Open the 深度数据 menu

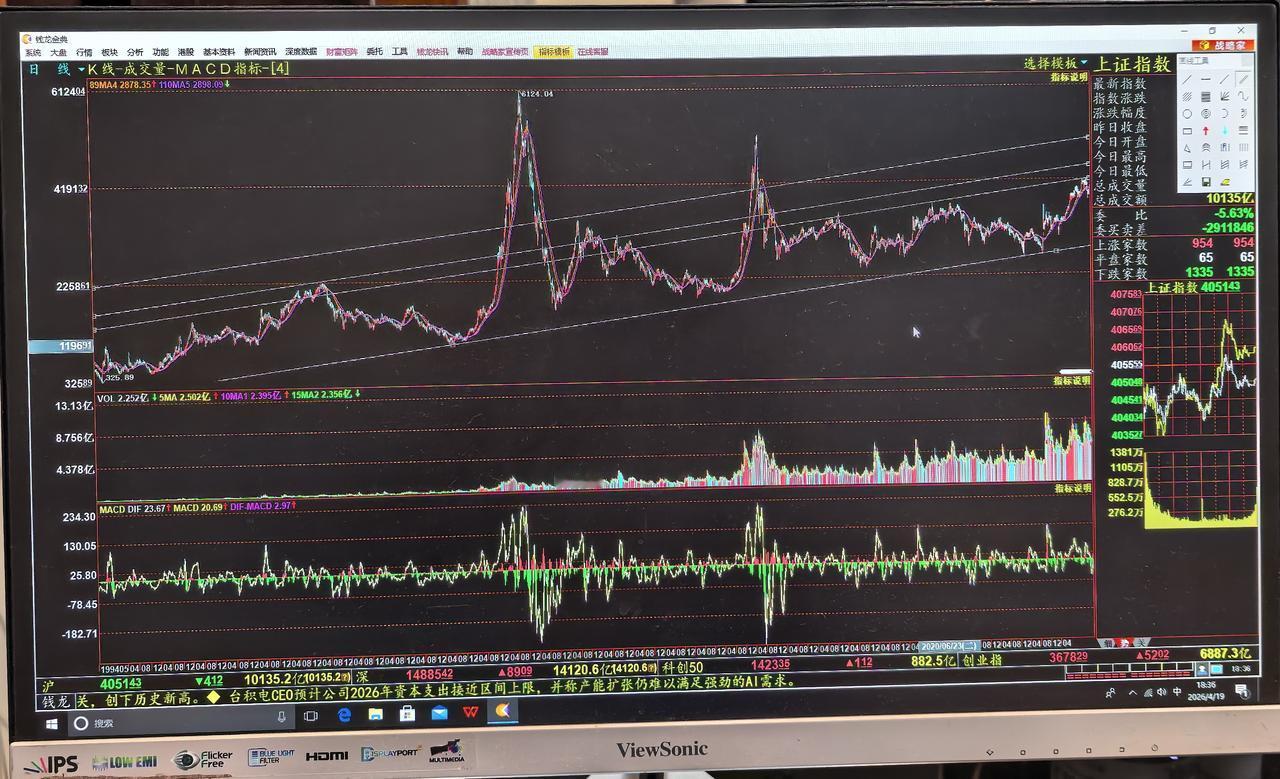point(301,52)
